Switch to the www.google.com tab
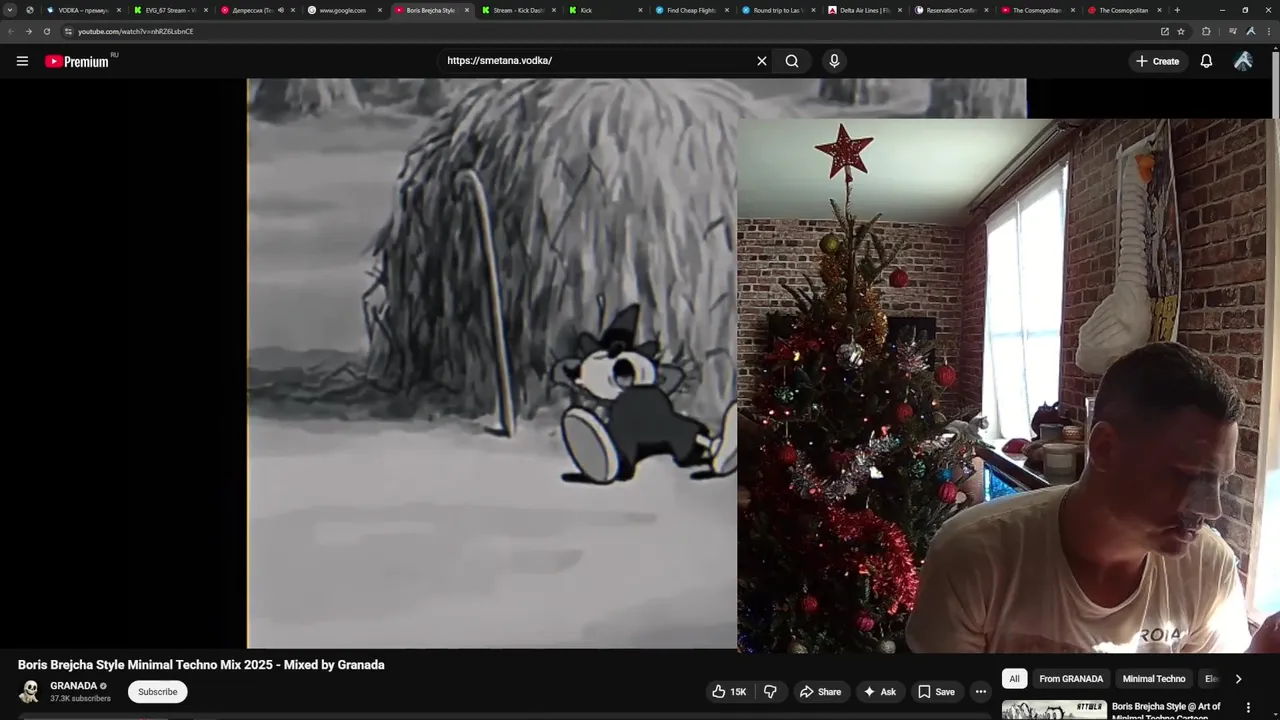 click(343, 10)
